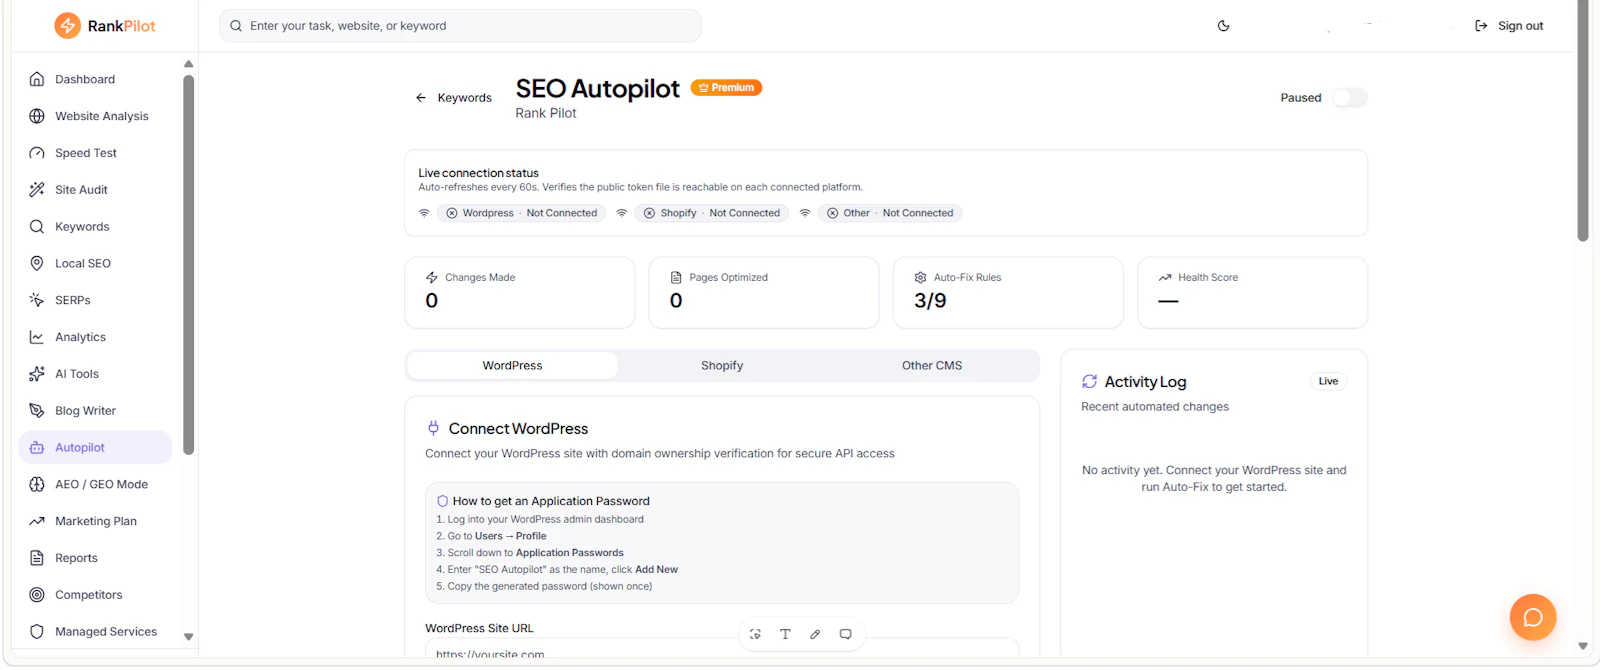Click the RankPilot logo icon
This screenshot has height=670, width=1600.
point(67,26)
